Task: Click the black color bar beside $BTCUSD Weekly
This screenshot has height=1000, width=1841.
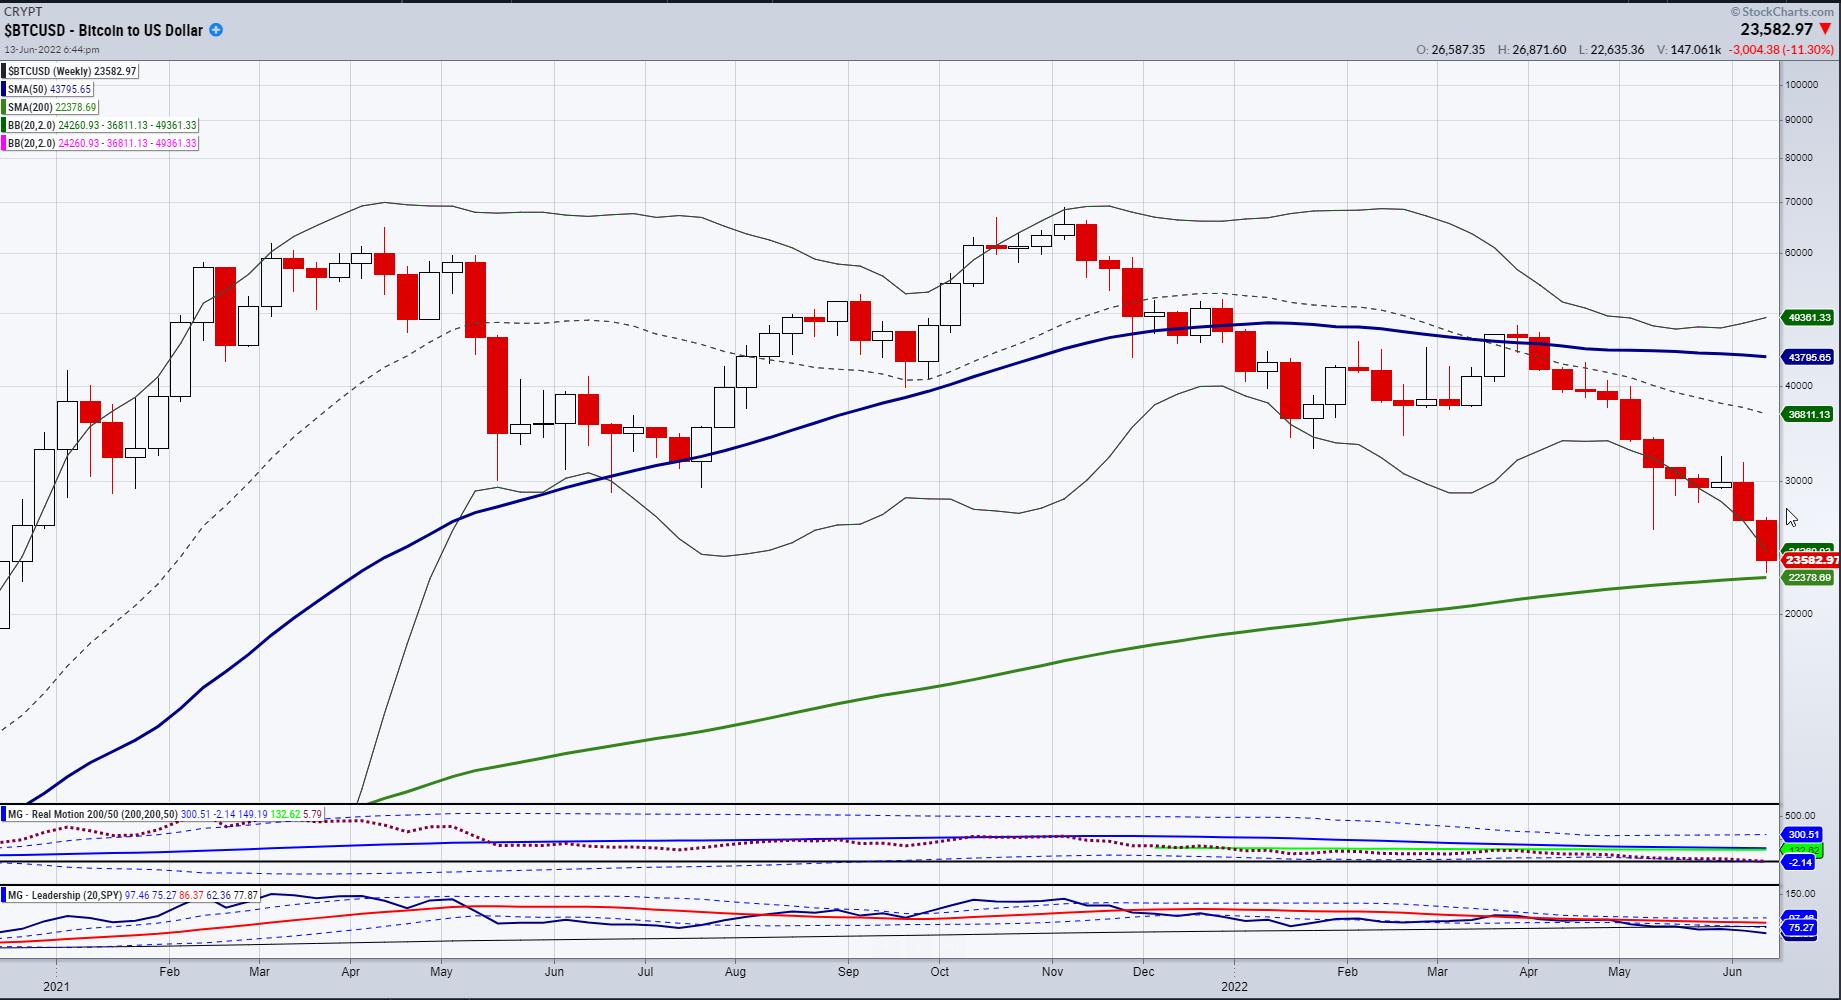Action: pyautogui.click(x=3, y=71)
